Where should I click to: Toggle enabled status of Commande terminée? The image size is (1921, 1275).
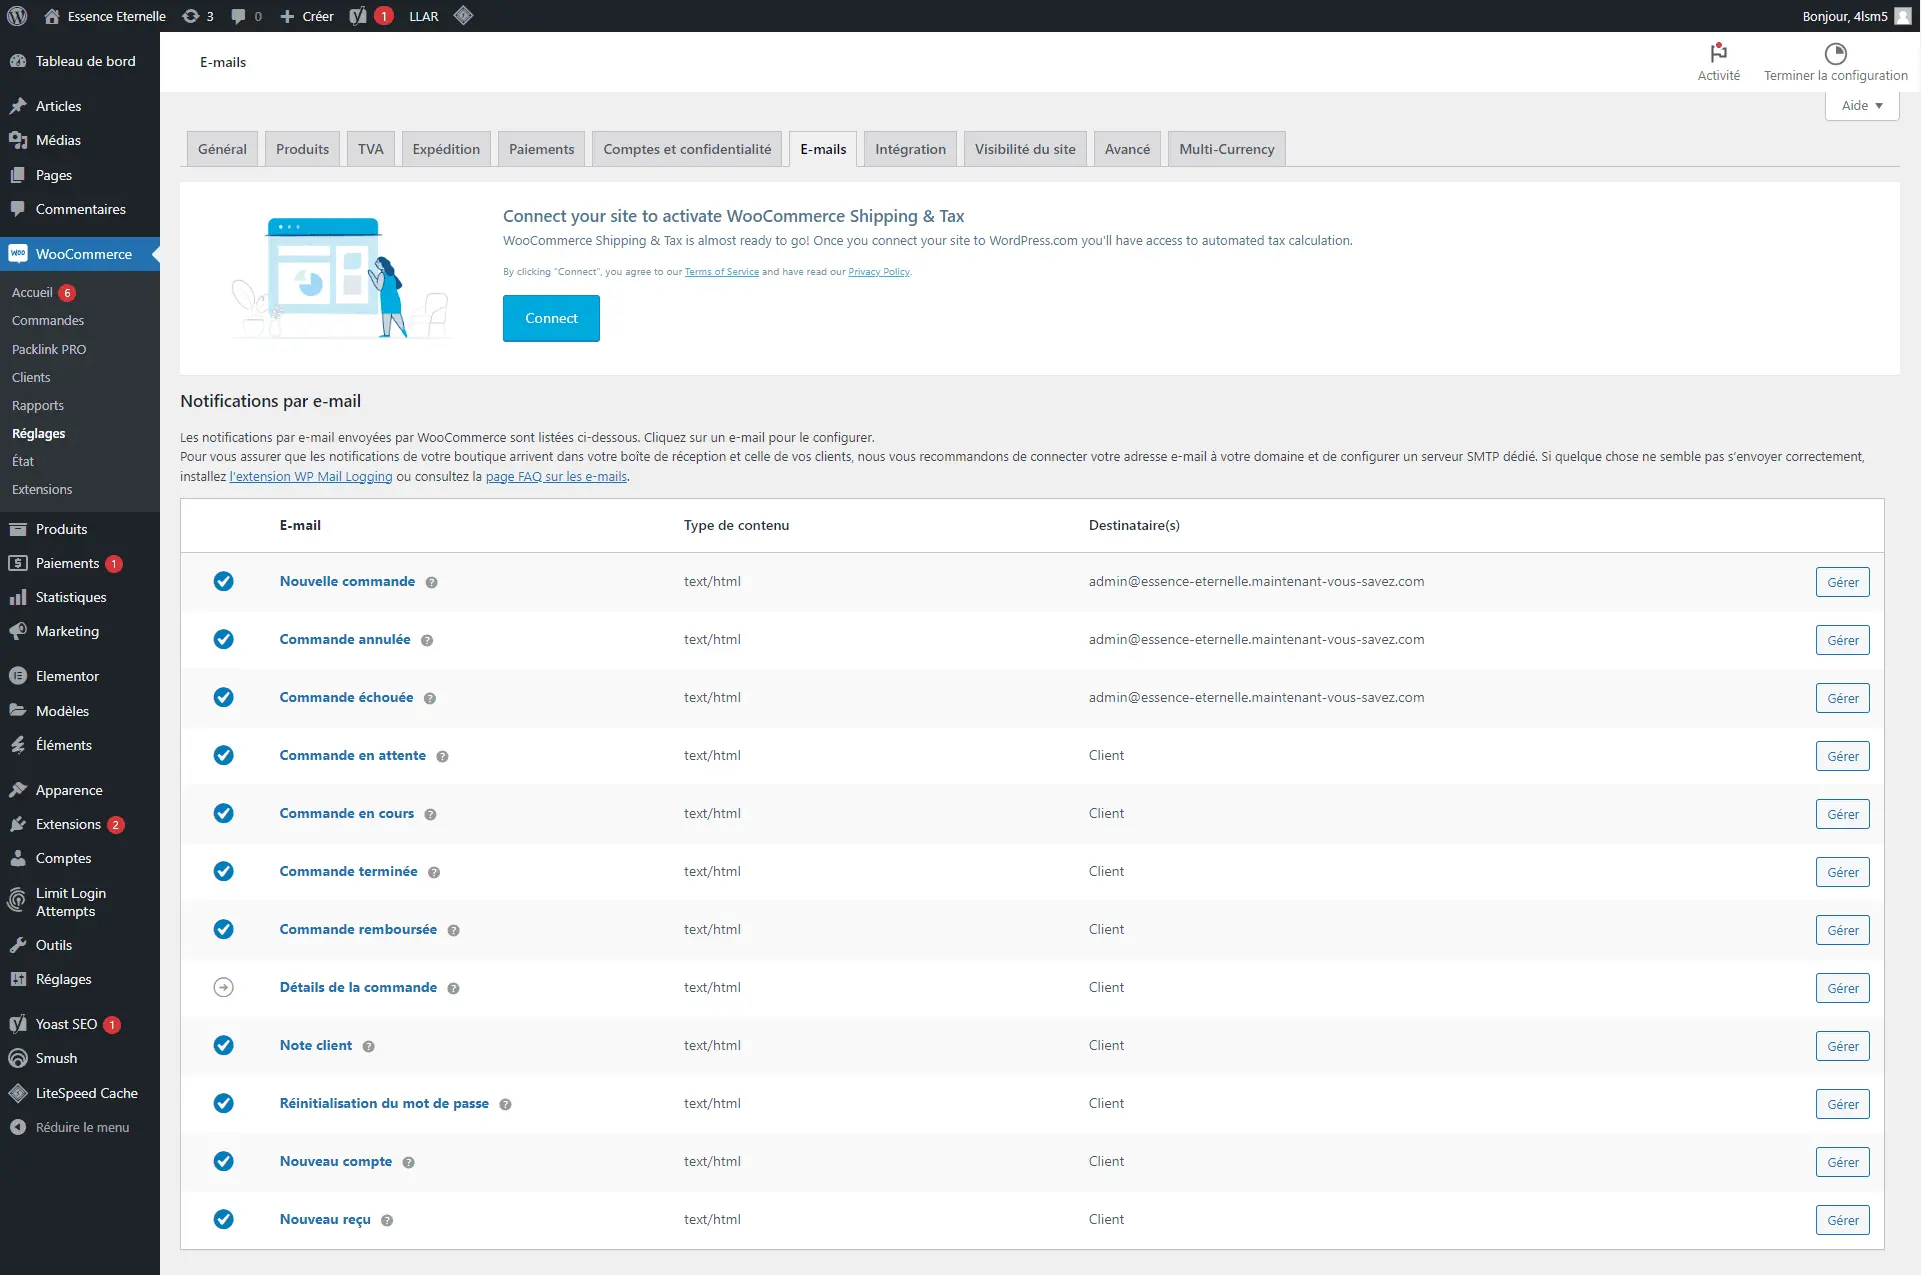pyautogui.click(x=224, y=871)
